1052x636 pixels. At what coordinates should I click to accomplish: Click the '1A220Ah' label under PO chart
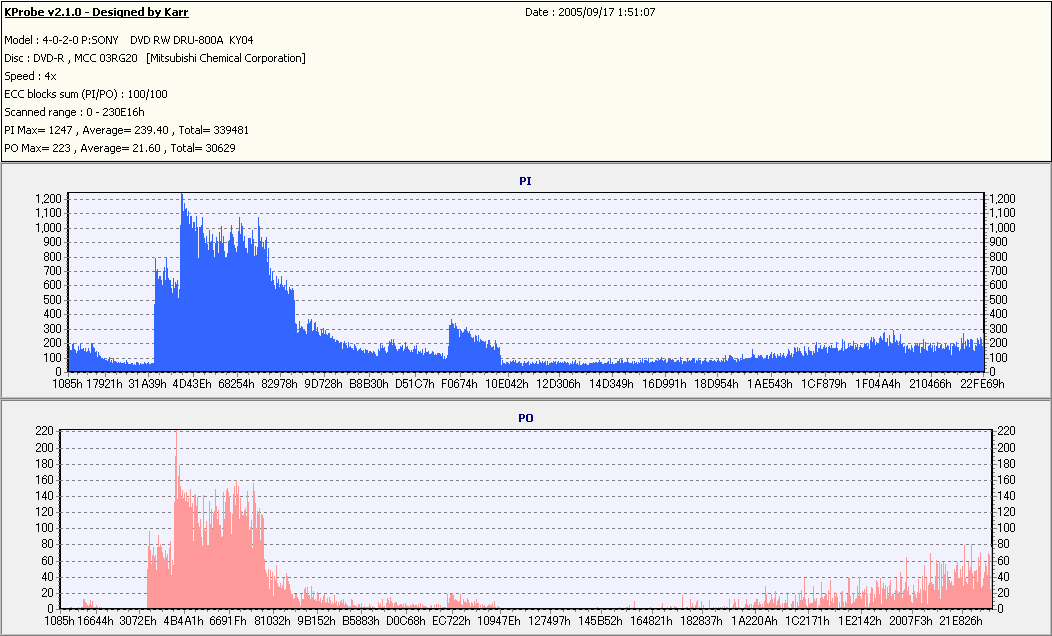[754, 621]
